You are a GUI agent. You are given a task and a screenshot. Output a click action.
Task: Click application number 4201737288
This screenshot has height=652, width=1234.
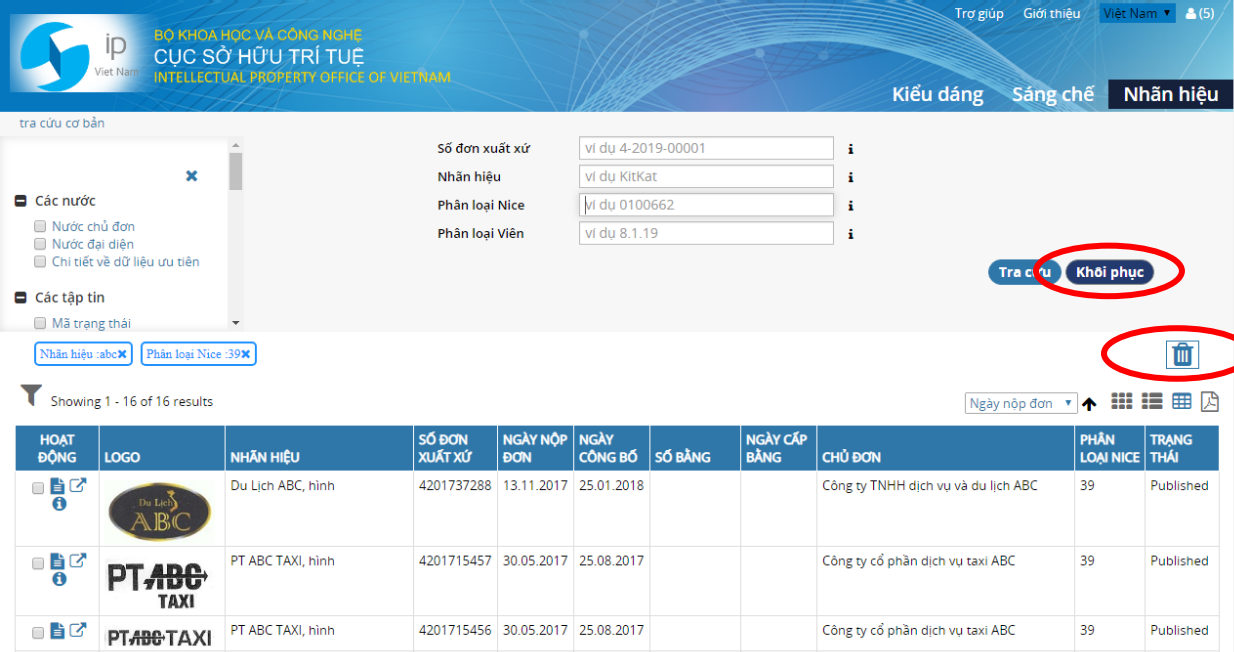455,486
